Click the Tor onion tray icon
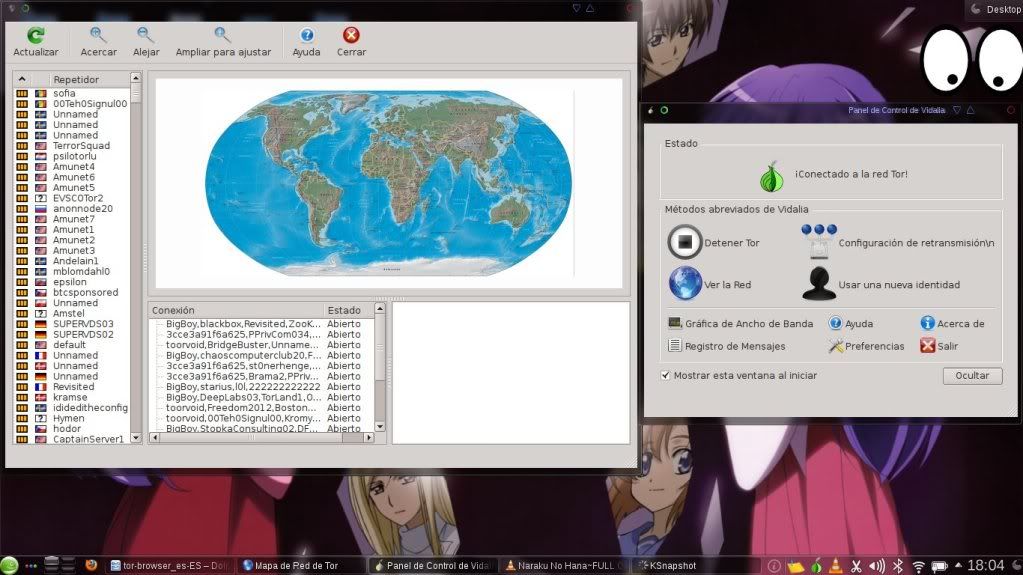 (x=816, y=566)
